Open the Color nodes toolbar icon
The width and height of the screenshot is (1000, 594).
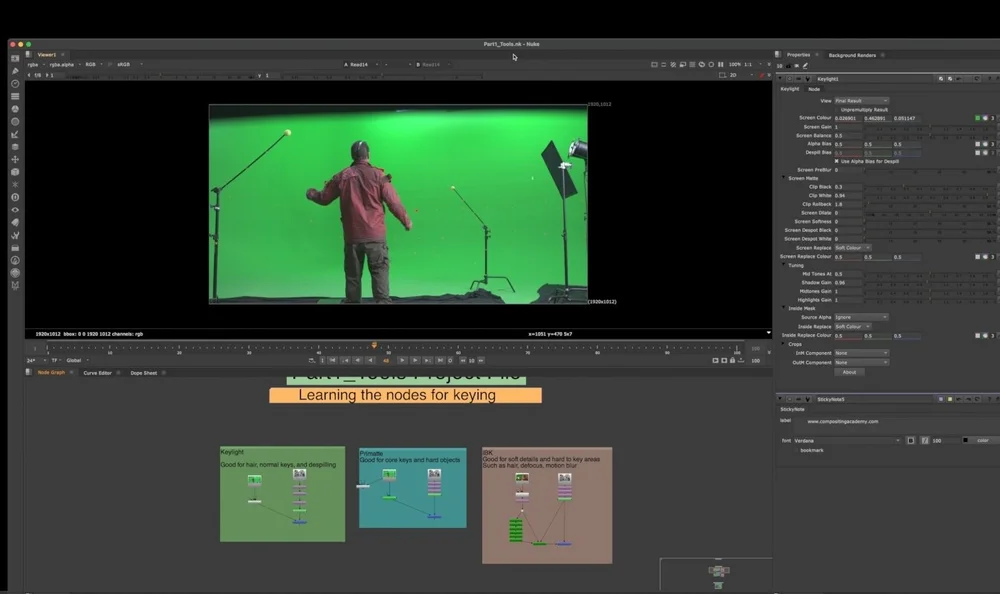[15, 109]
